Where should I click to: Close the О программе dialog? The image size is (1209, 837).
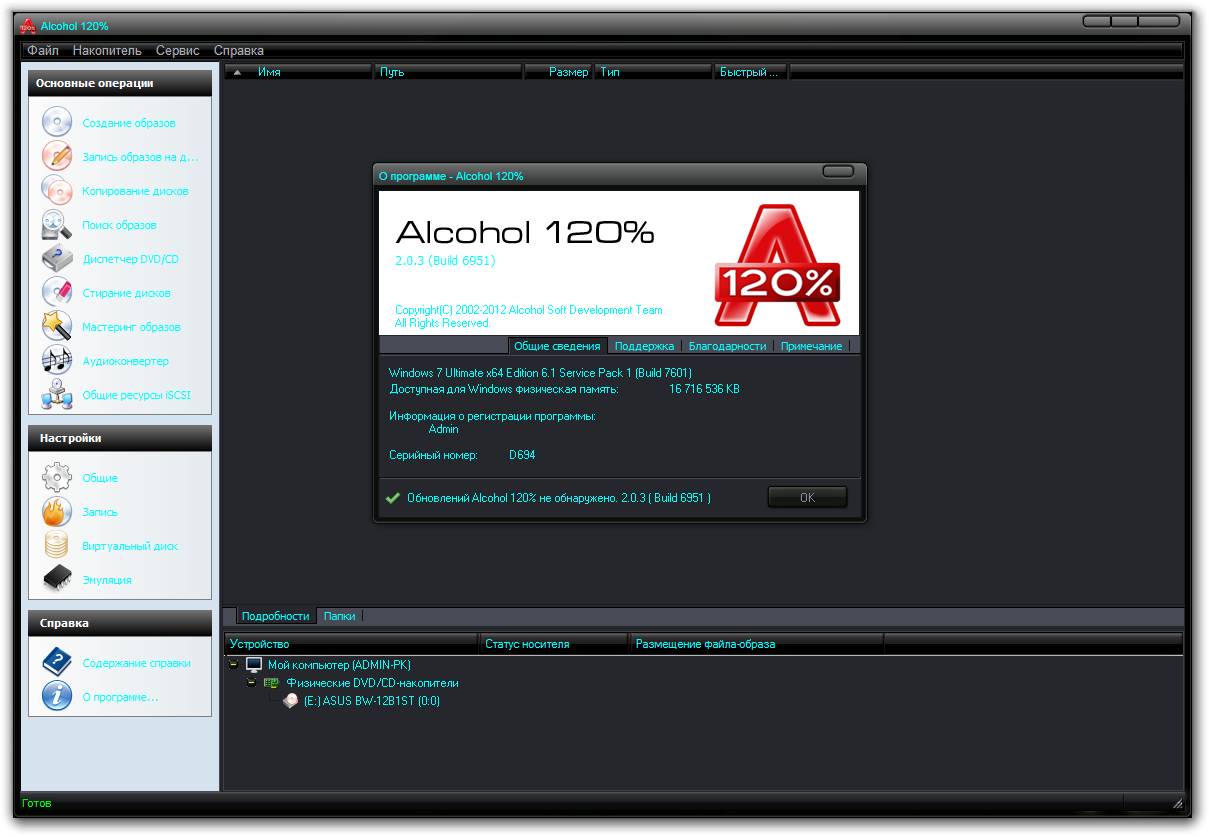tap(837, 172)
